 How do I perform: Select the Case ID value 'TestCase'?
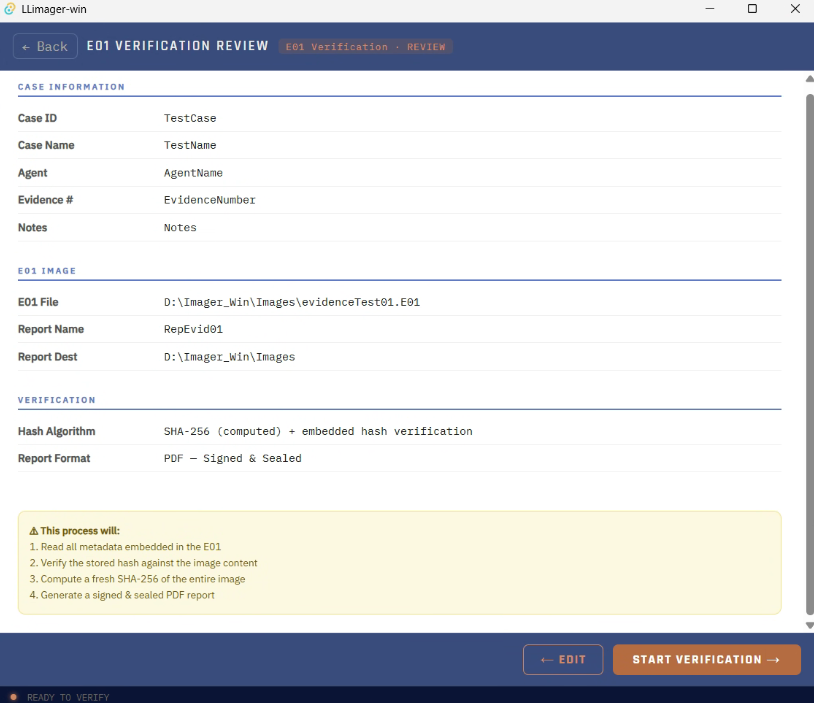(x=190, y=118)
